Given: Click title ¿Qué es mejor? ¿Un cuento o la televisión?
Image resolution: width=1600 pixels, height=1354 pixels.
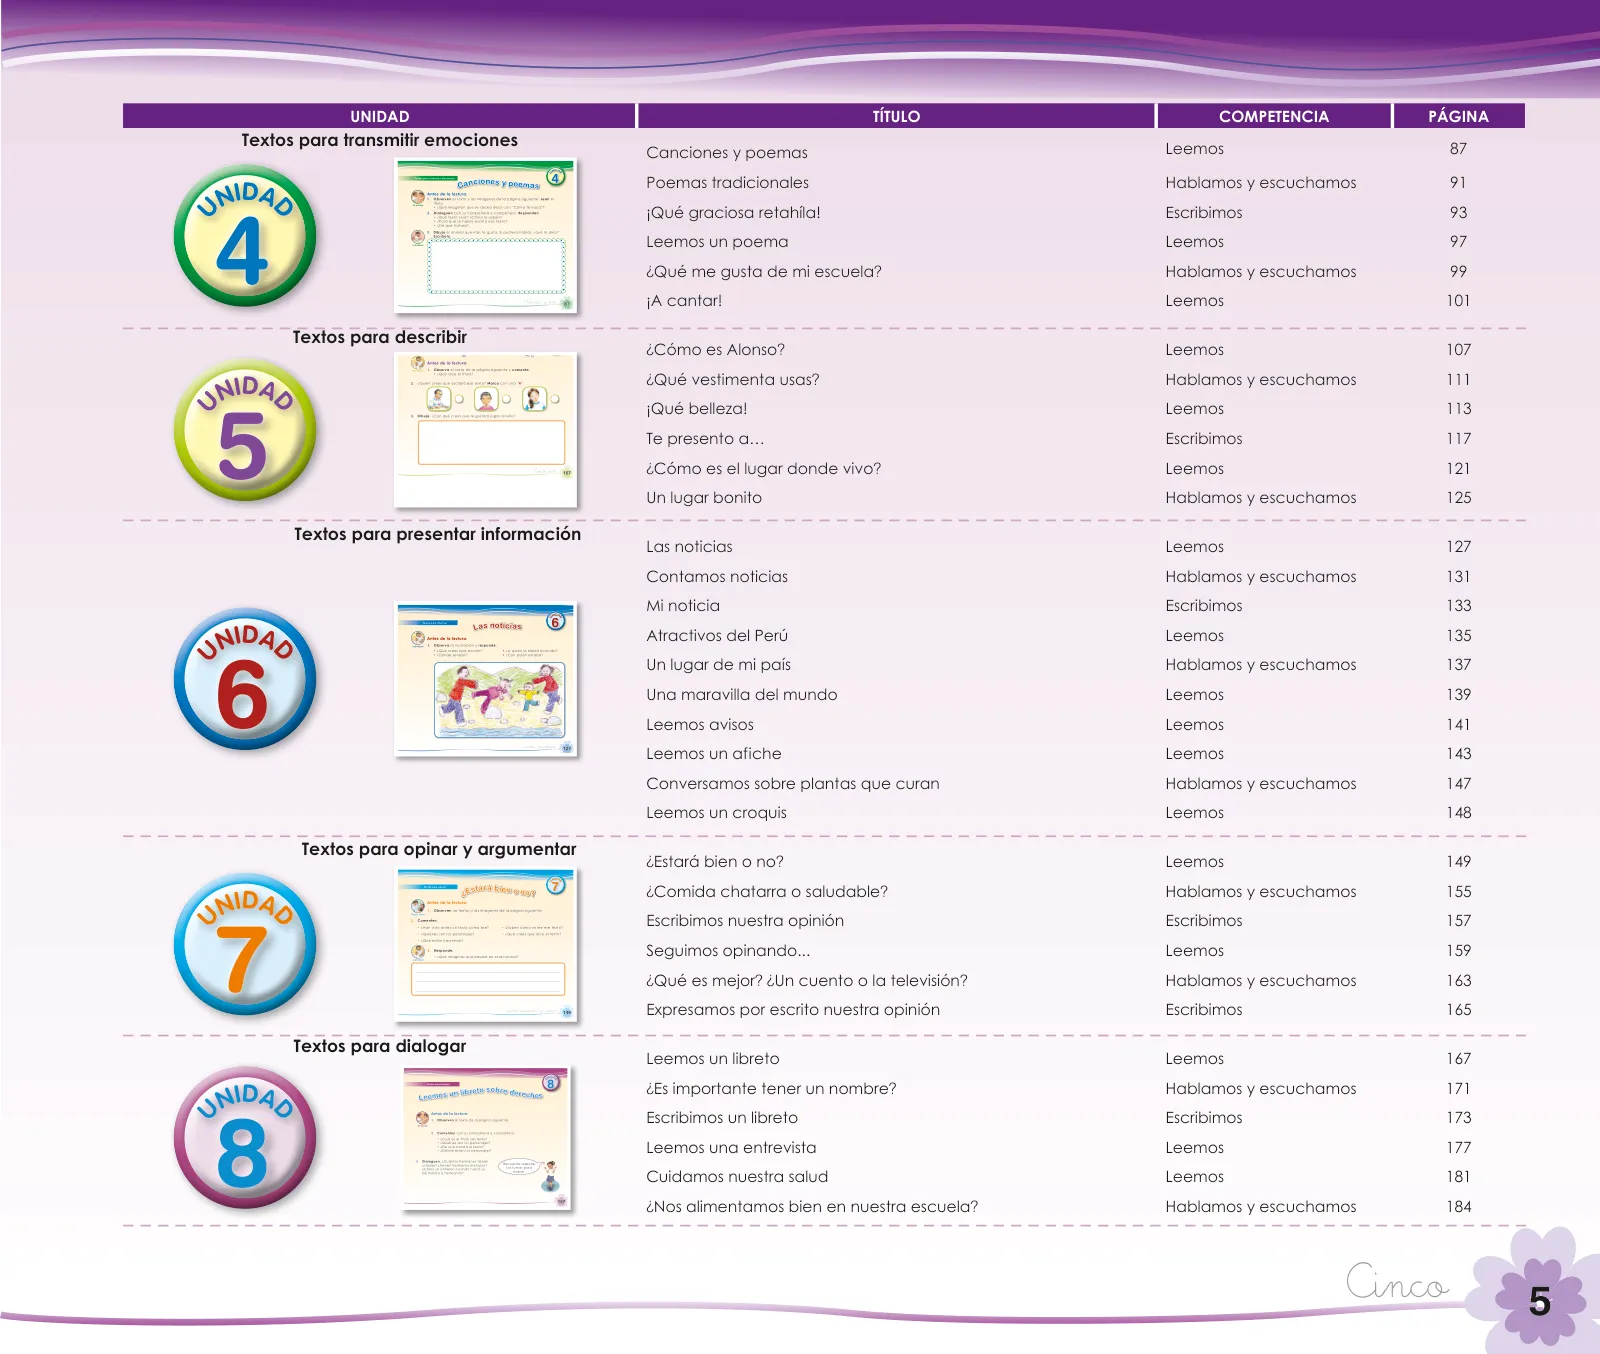Looking at the screenshot, I should 807,981.
